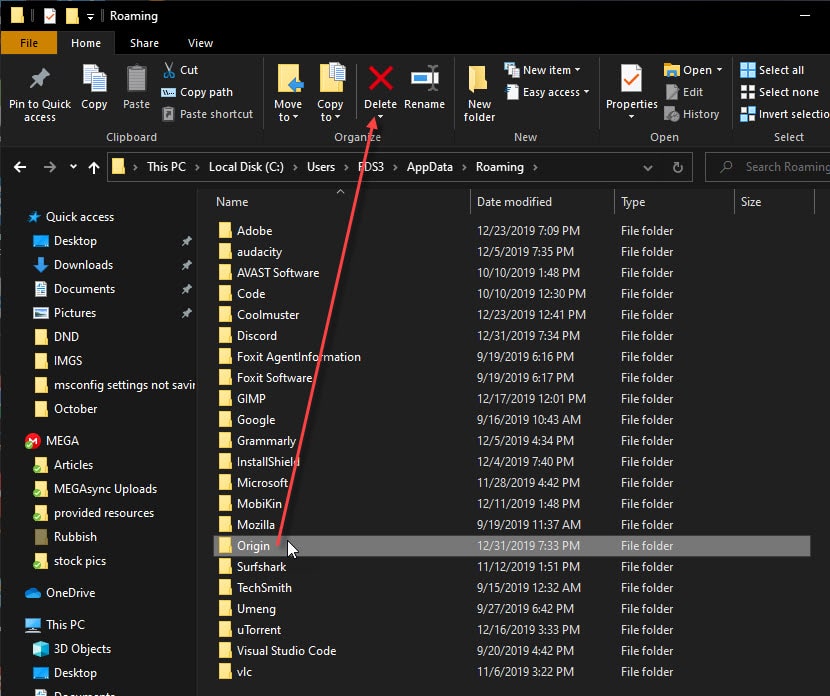This screenshot has width=830, height=696.
Task: Click the red Delete X icon
Action: (381, 79)
